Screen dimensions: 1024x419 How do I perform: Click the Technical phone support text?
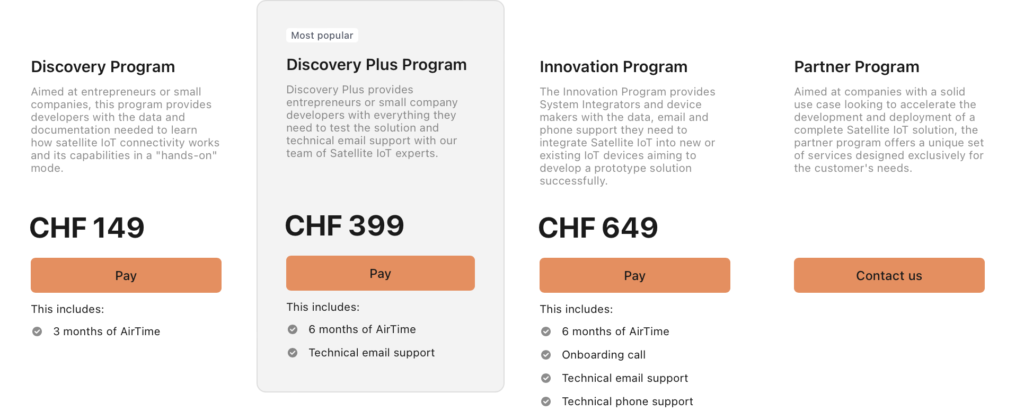coord(628,402)
